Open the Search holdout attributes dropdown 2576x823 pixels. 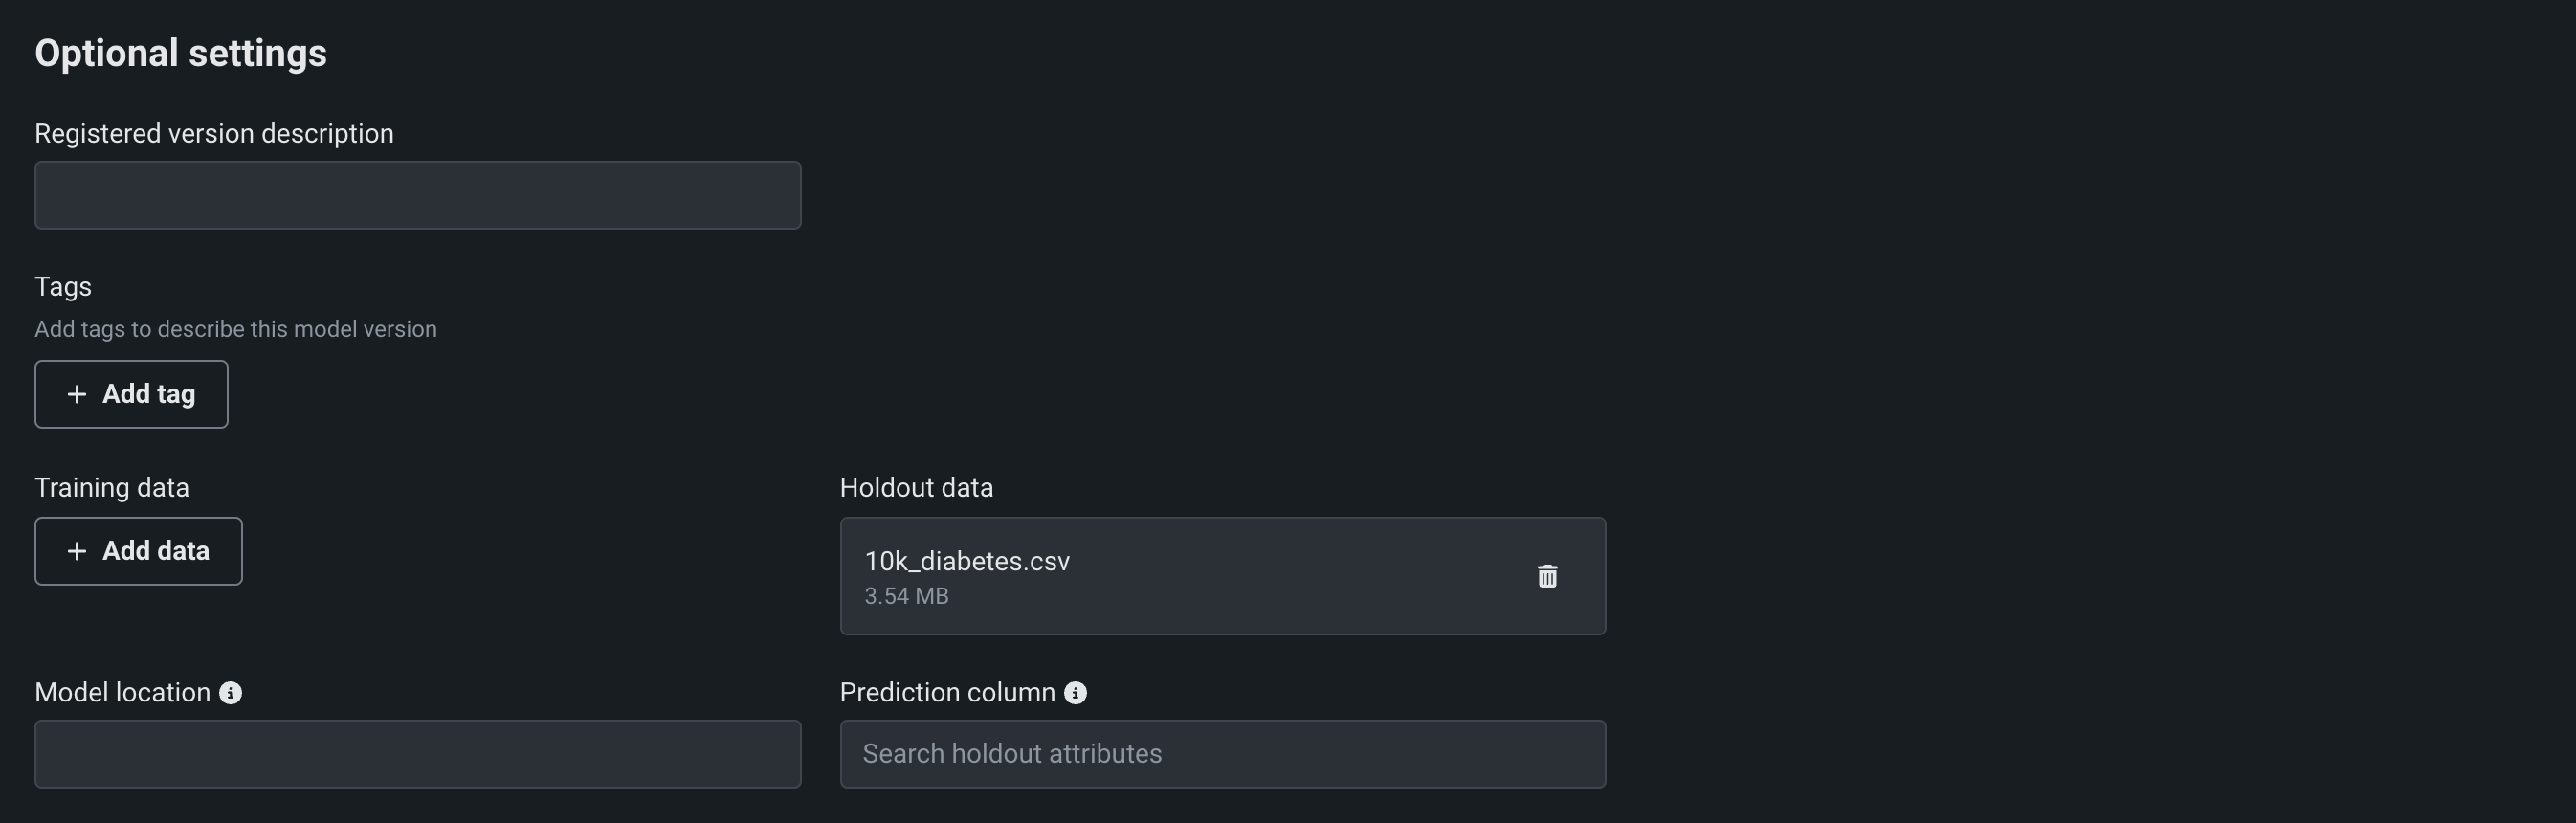point(1222,754)
